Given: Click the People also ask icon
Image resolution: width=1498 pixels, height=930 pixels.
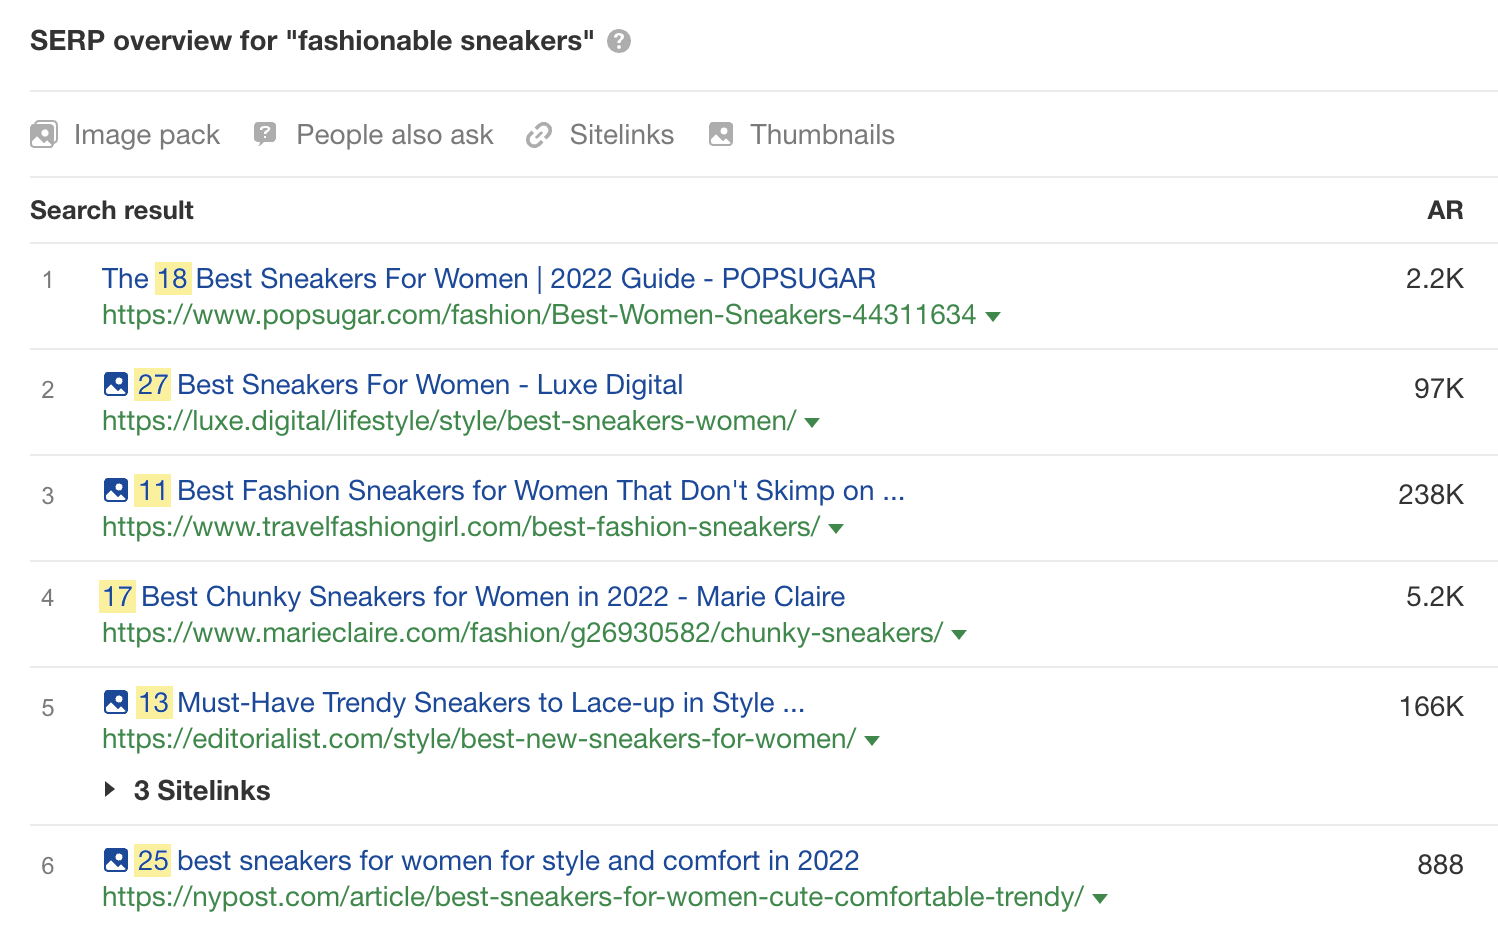Looking at the screenshot, I should point(264,133).
